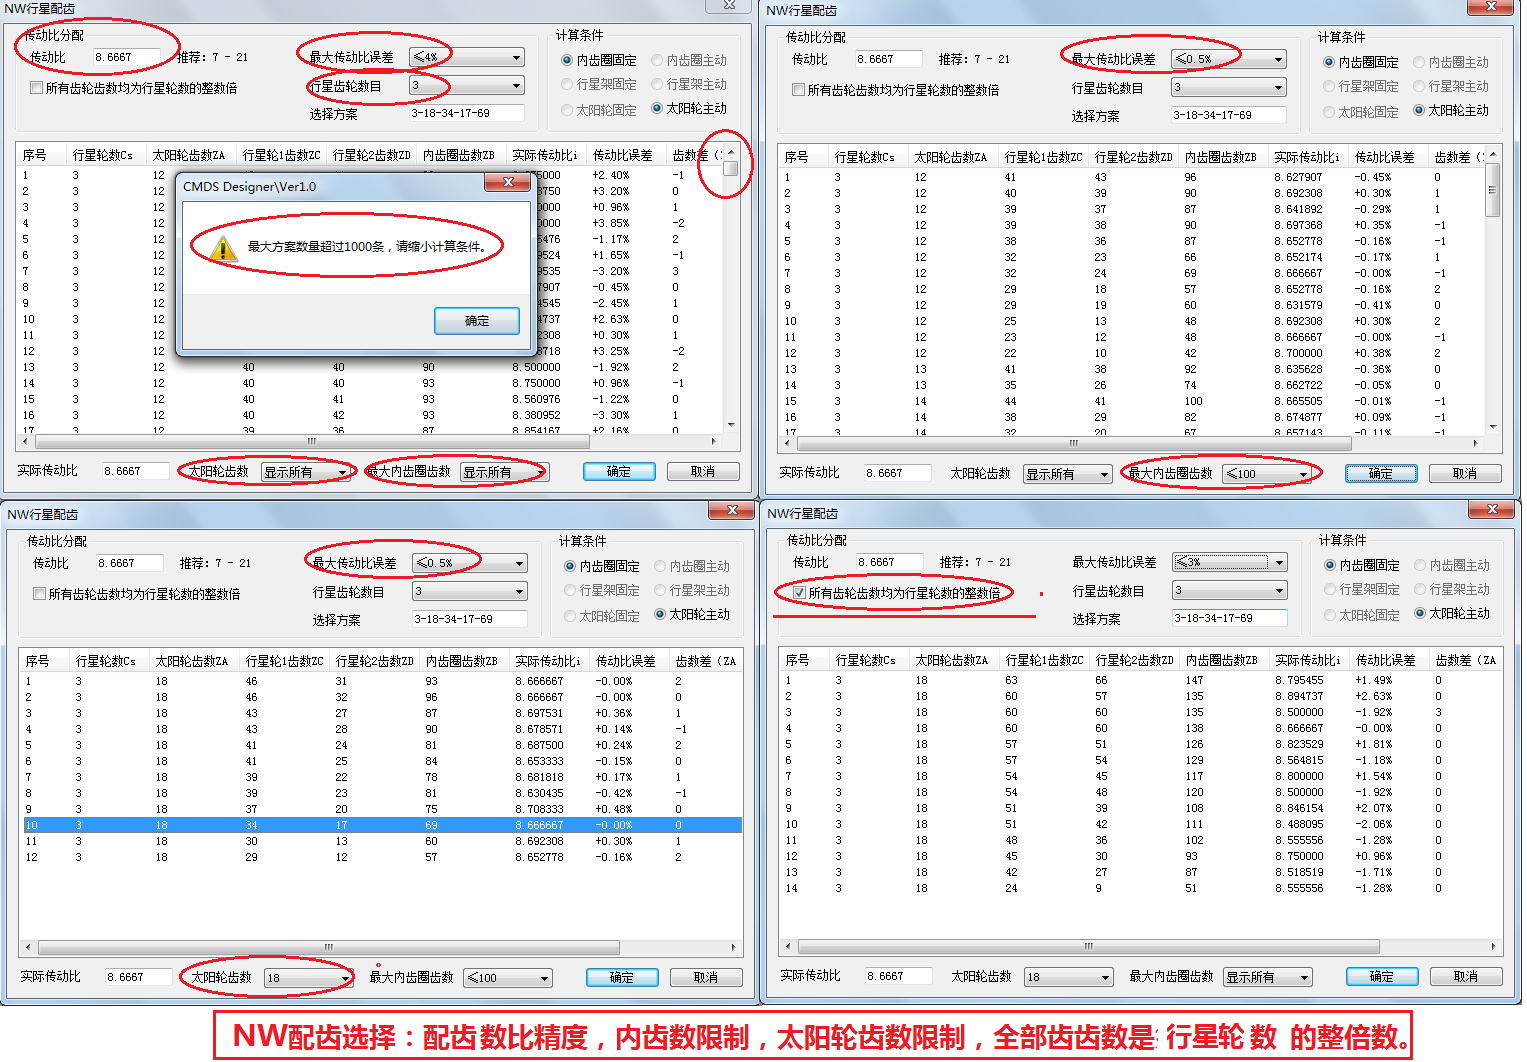Click 确定 in the CMDS Designer warning box
The image size is (1527, 1062).
tap(477, 321)
